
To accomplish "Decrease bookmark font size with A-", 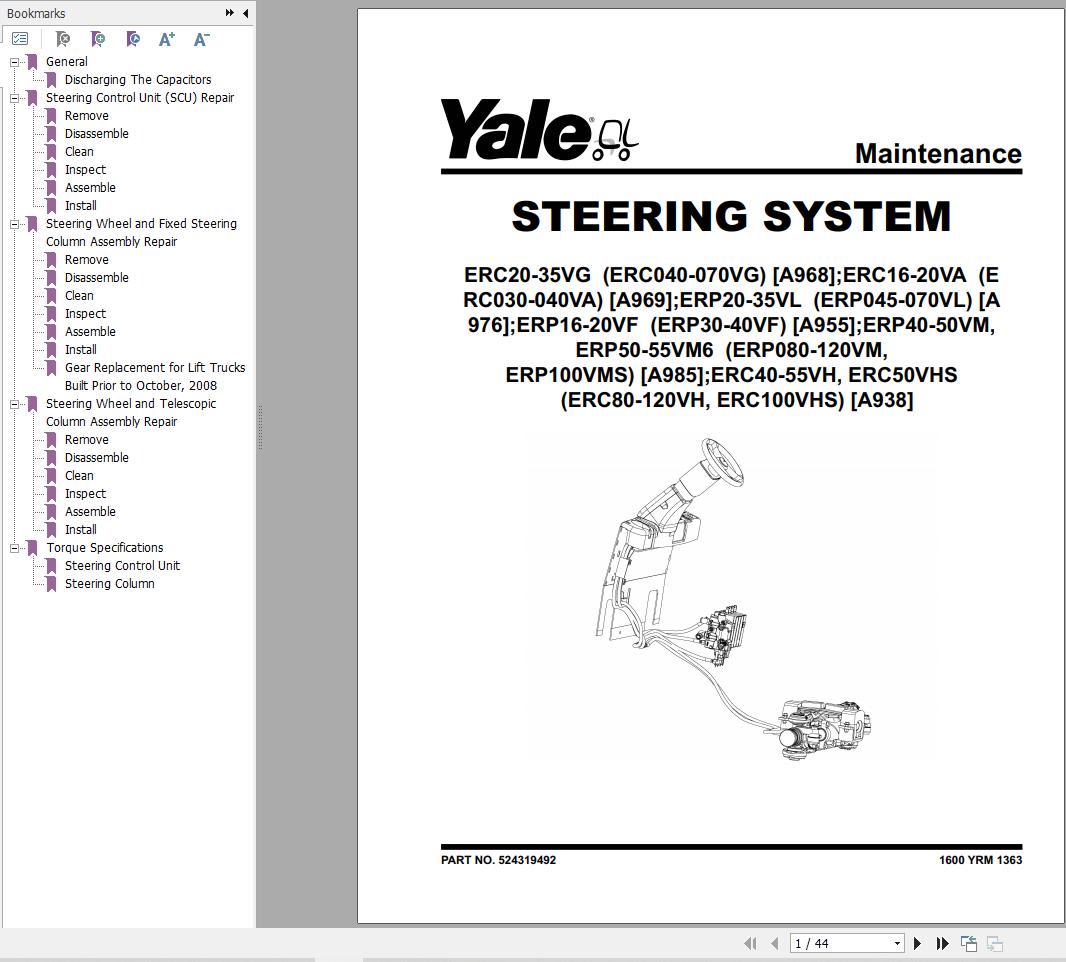I will 201,39.
